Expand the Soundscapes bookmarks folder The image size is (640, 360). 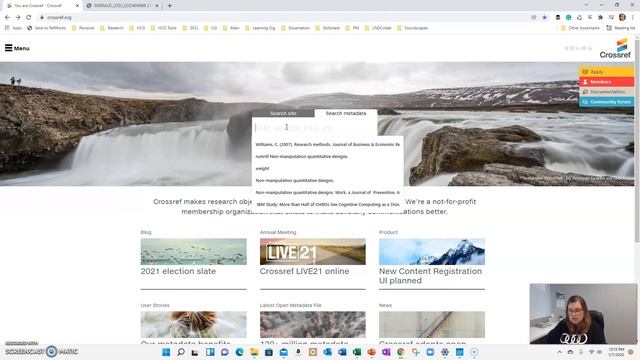(x=412, y=28)
